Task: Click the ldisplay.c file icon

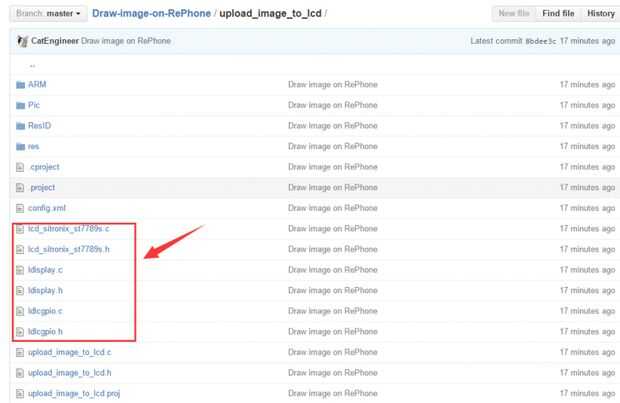Action: (x=20, y=270)
